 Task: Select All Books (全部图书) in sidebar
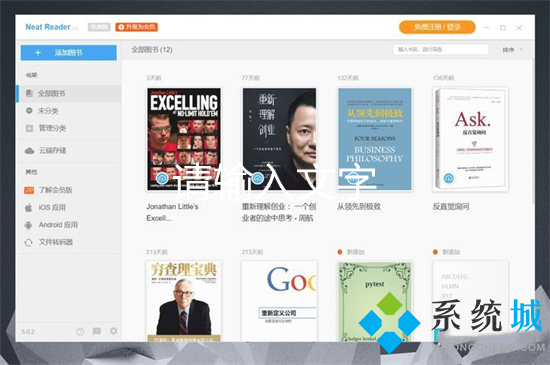[x=69, y=94]
